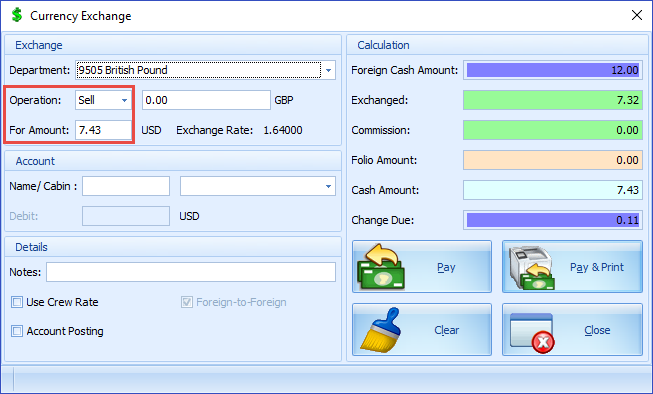Click the Debit amount field

(x=126, y=216)
